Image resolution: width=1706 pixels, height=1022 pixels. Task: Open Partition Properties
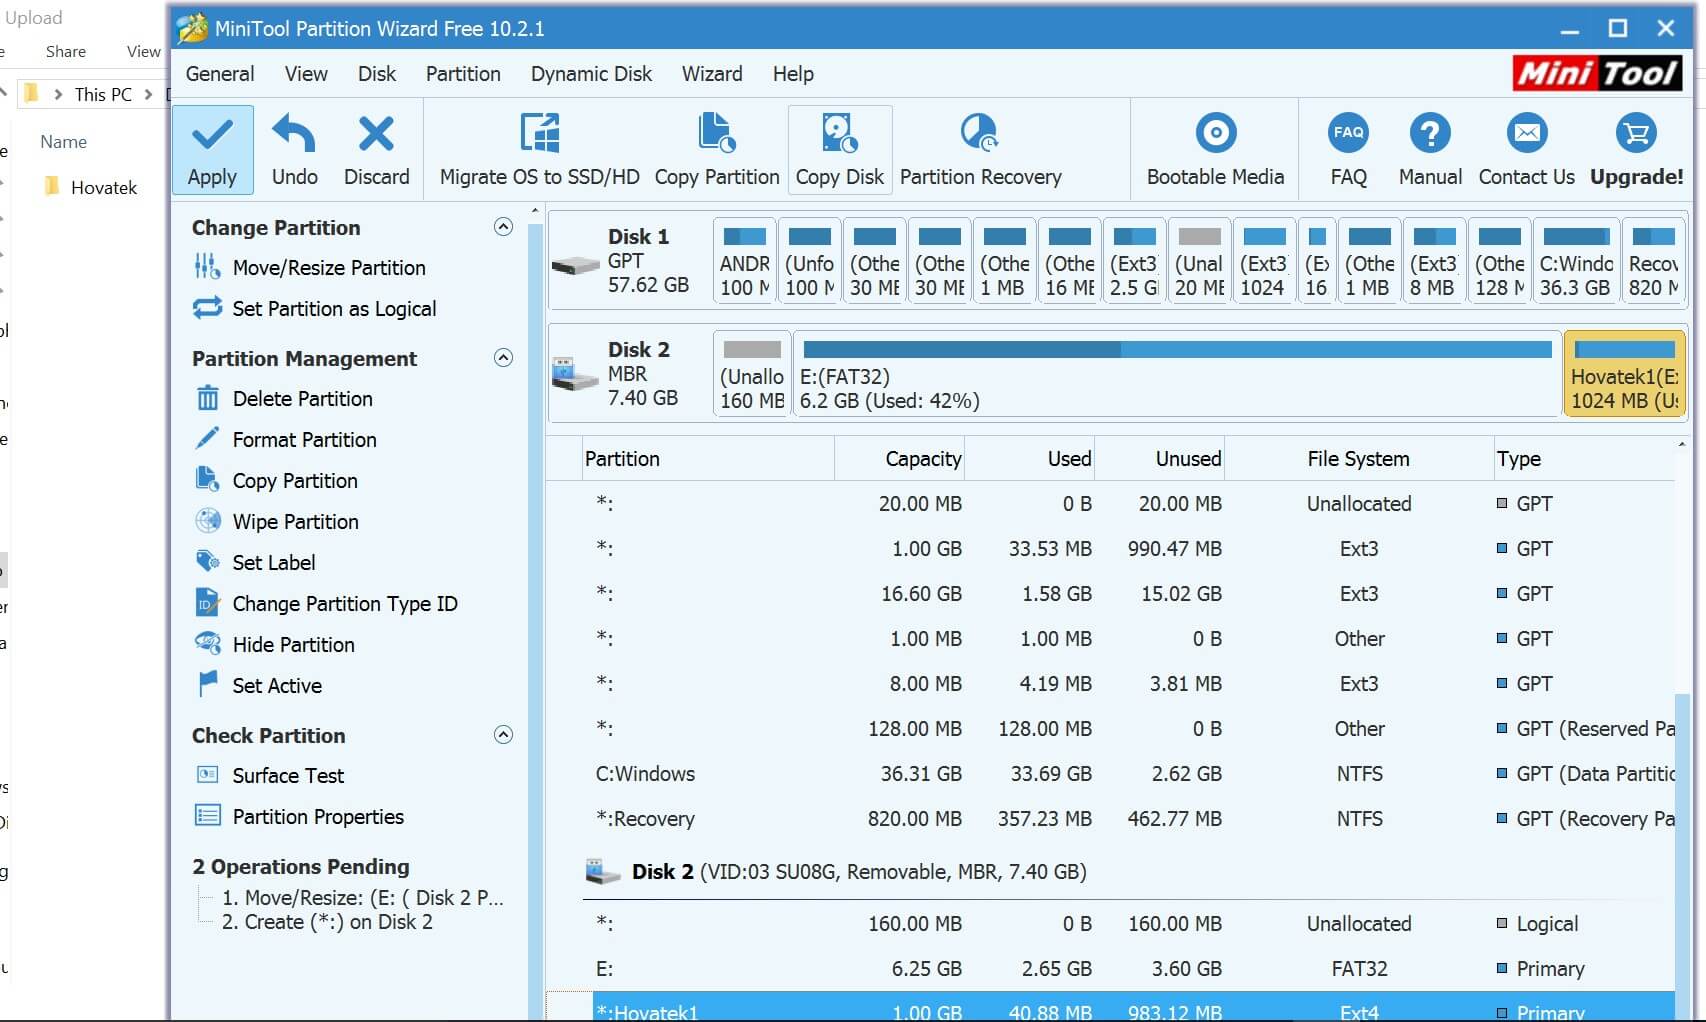[317, 817]
